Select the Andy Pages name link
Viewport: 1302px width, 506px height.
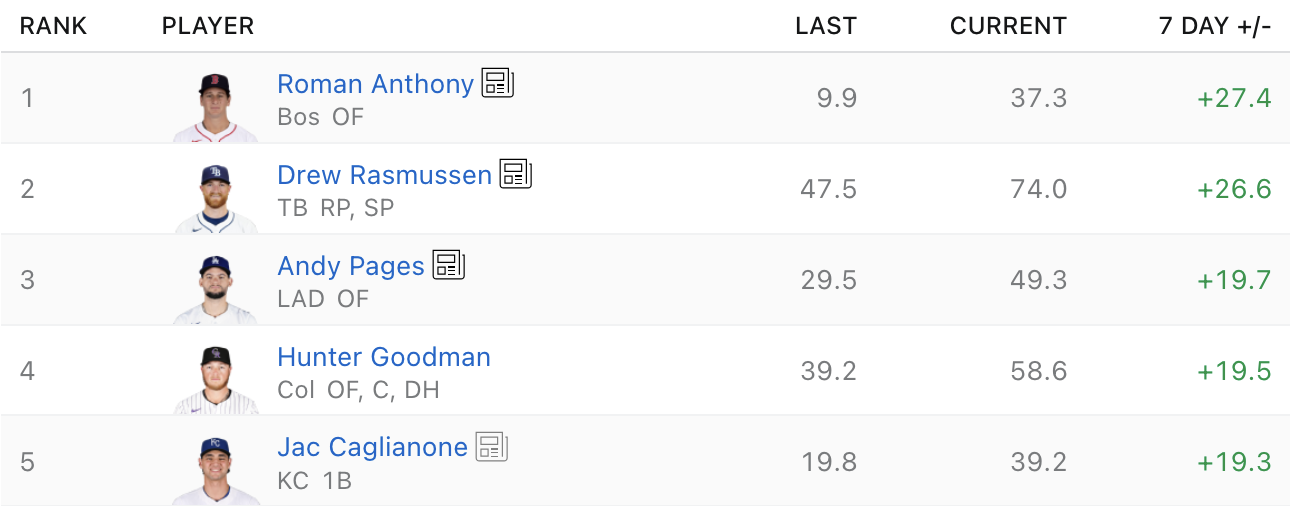351,266
